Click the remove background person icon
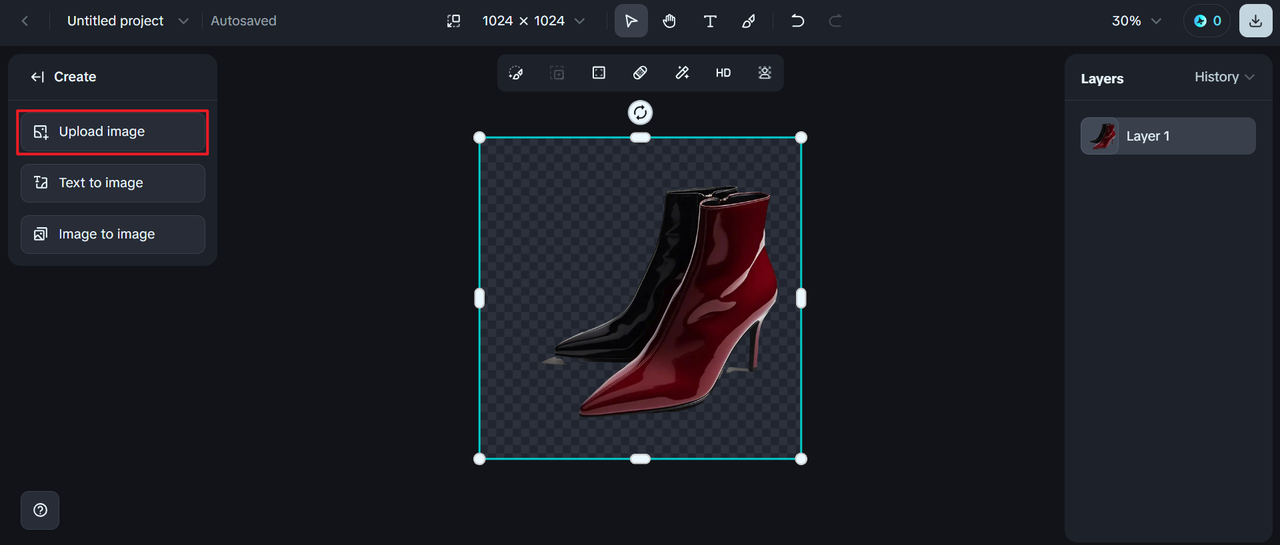Screen dimensions: 1280x545 tap(765, 73)
